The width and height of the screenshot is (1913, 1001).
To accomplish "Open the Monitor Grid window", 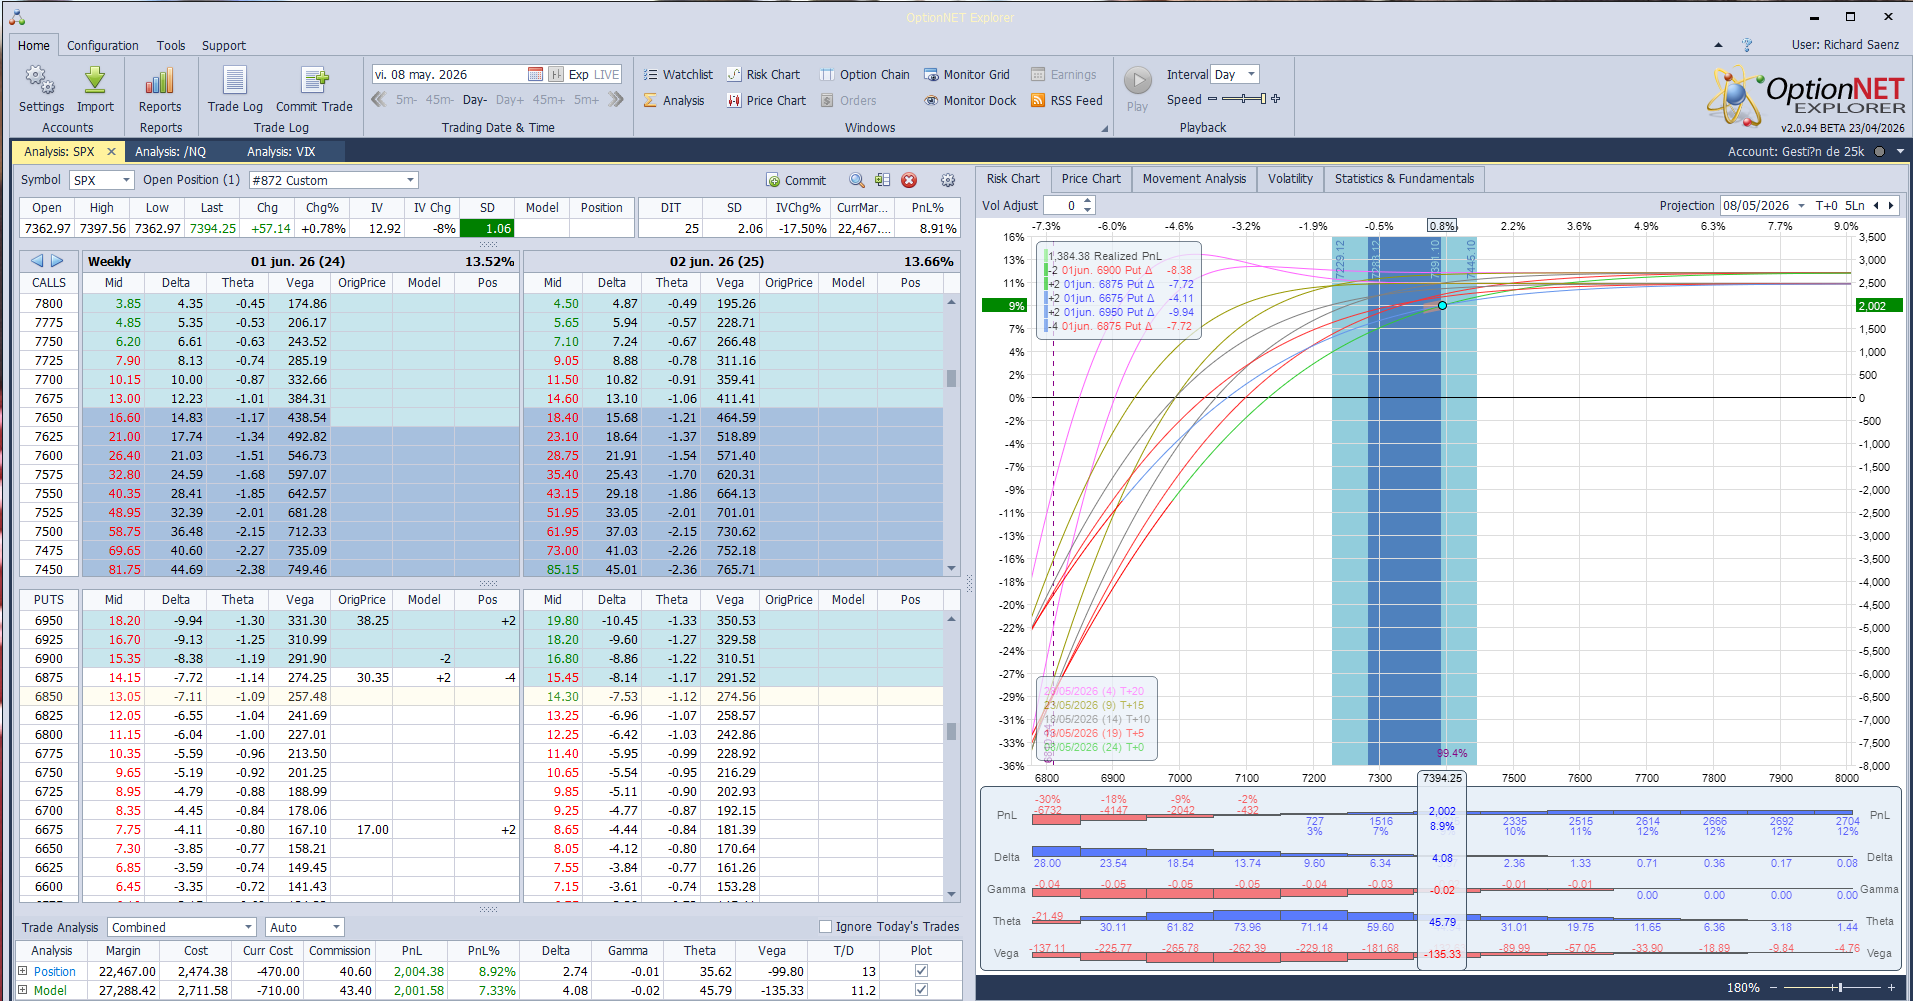I will pos(967,74).
